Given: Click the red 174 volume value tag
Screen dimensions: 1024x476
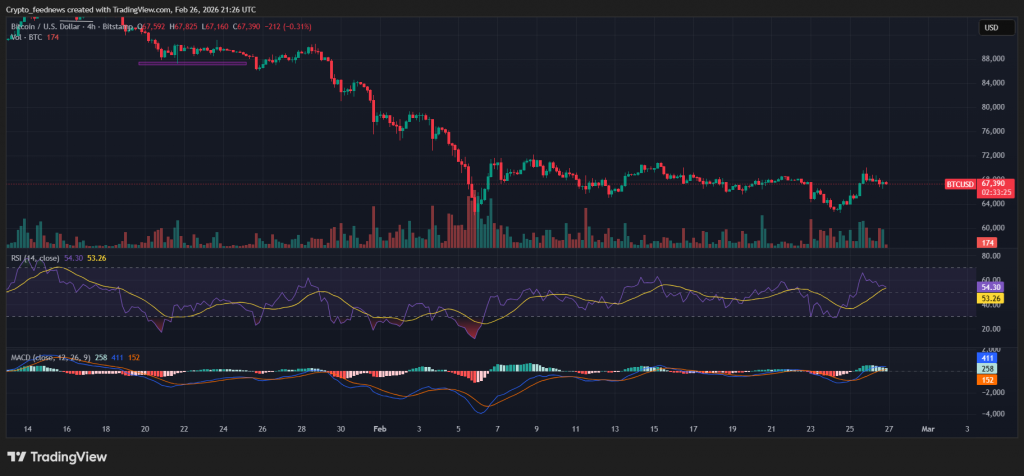Looking at the screenshot, I should point(988,243).
